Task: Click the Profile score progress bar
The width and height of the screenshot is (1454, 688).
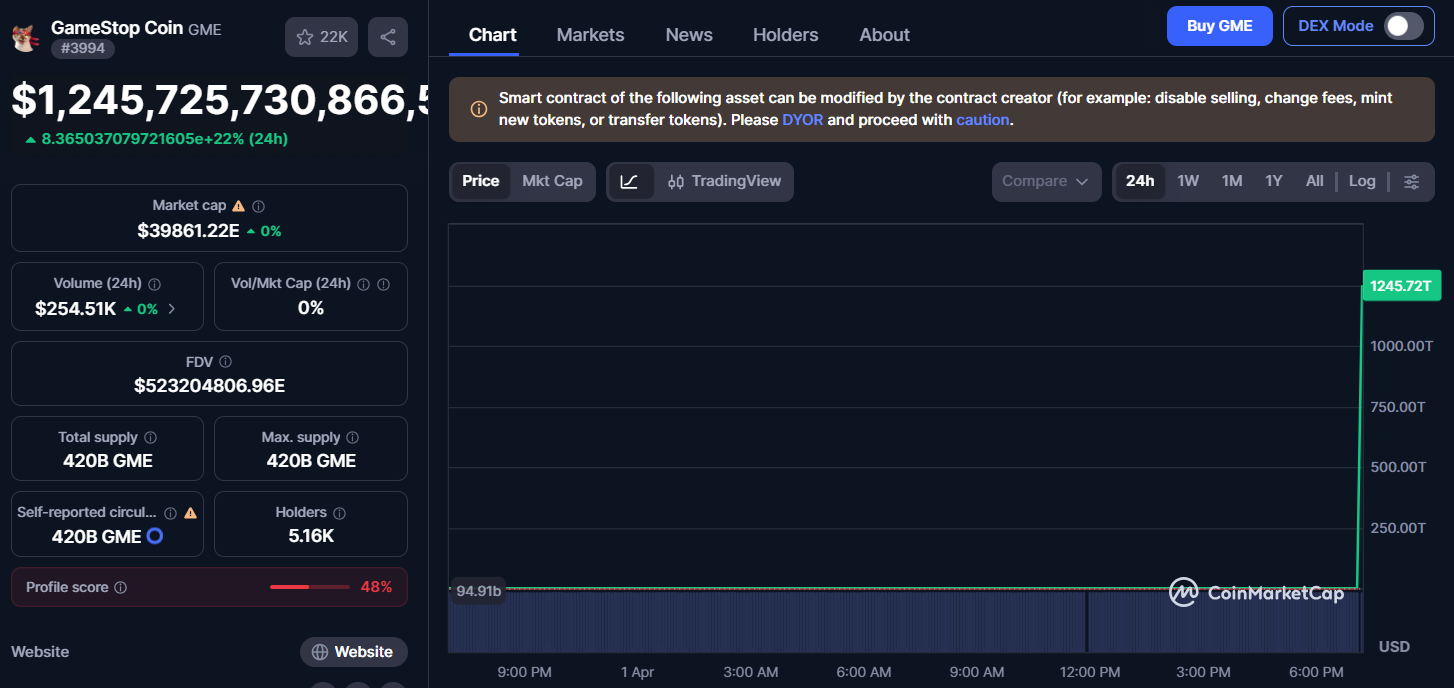Action: click(x=310, y=587)
